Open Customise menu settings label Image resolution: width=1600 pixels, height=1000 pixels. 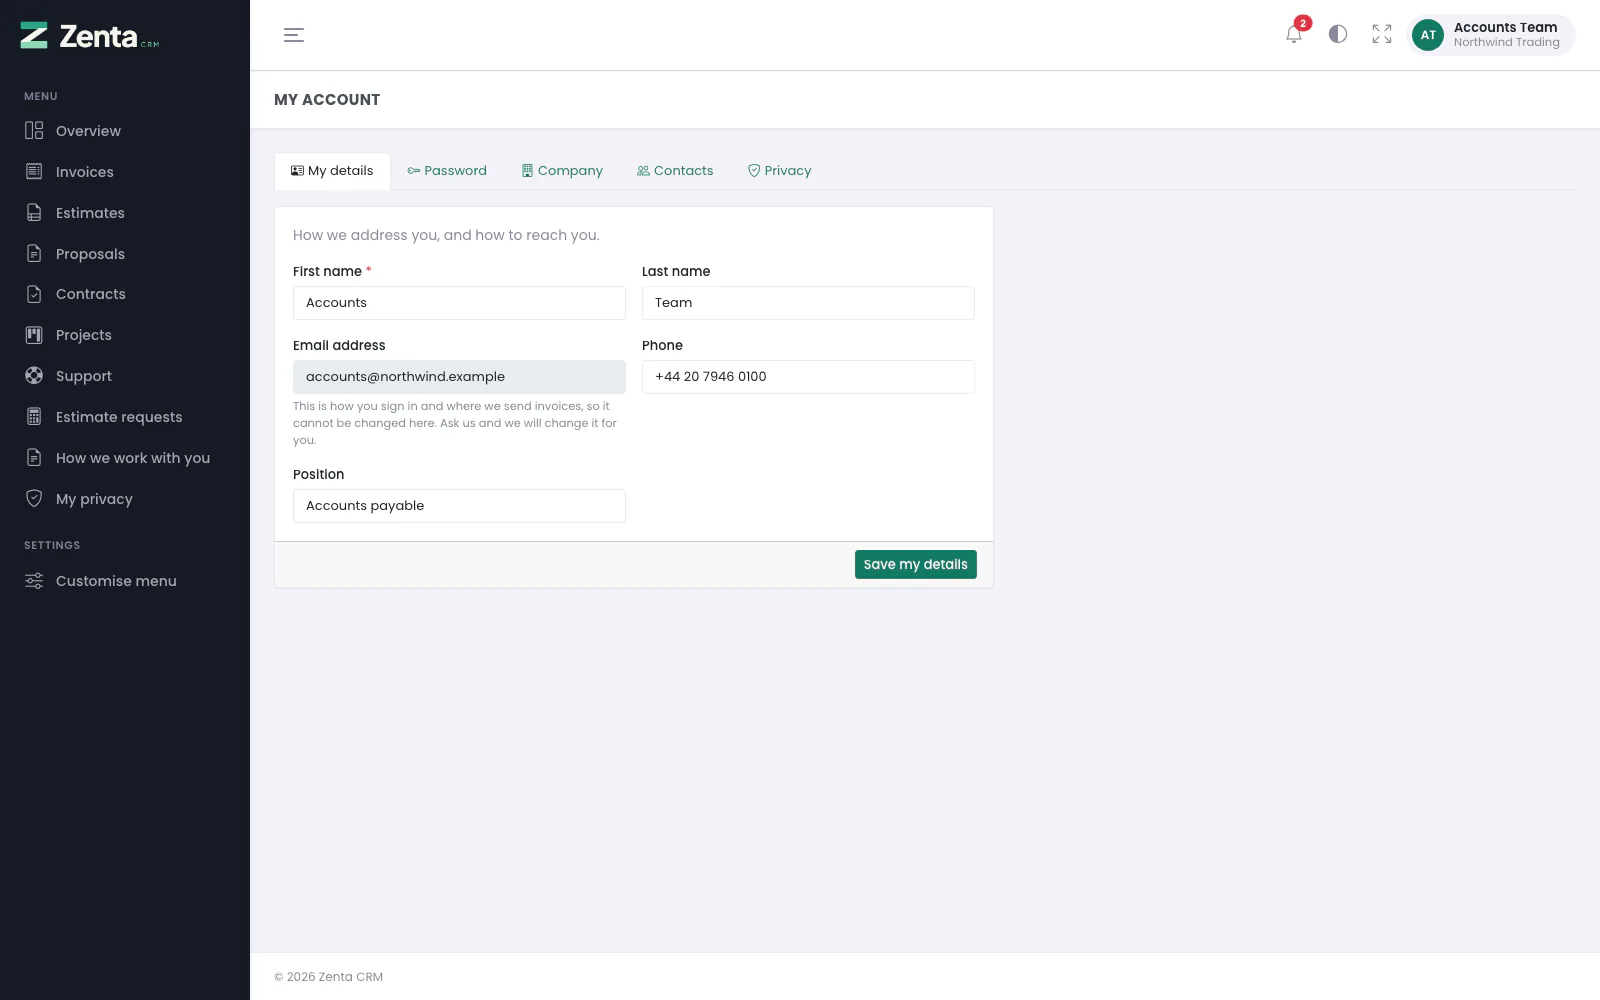(x=116, y=581)
